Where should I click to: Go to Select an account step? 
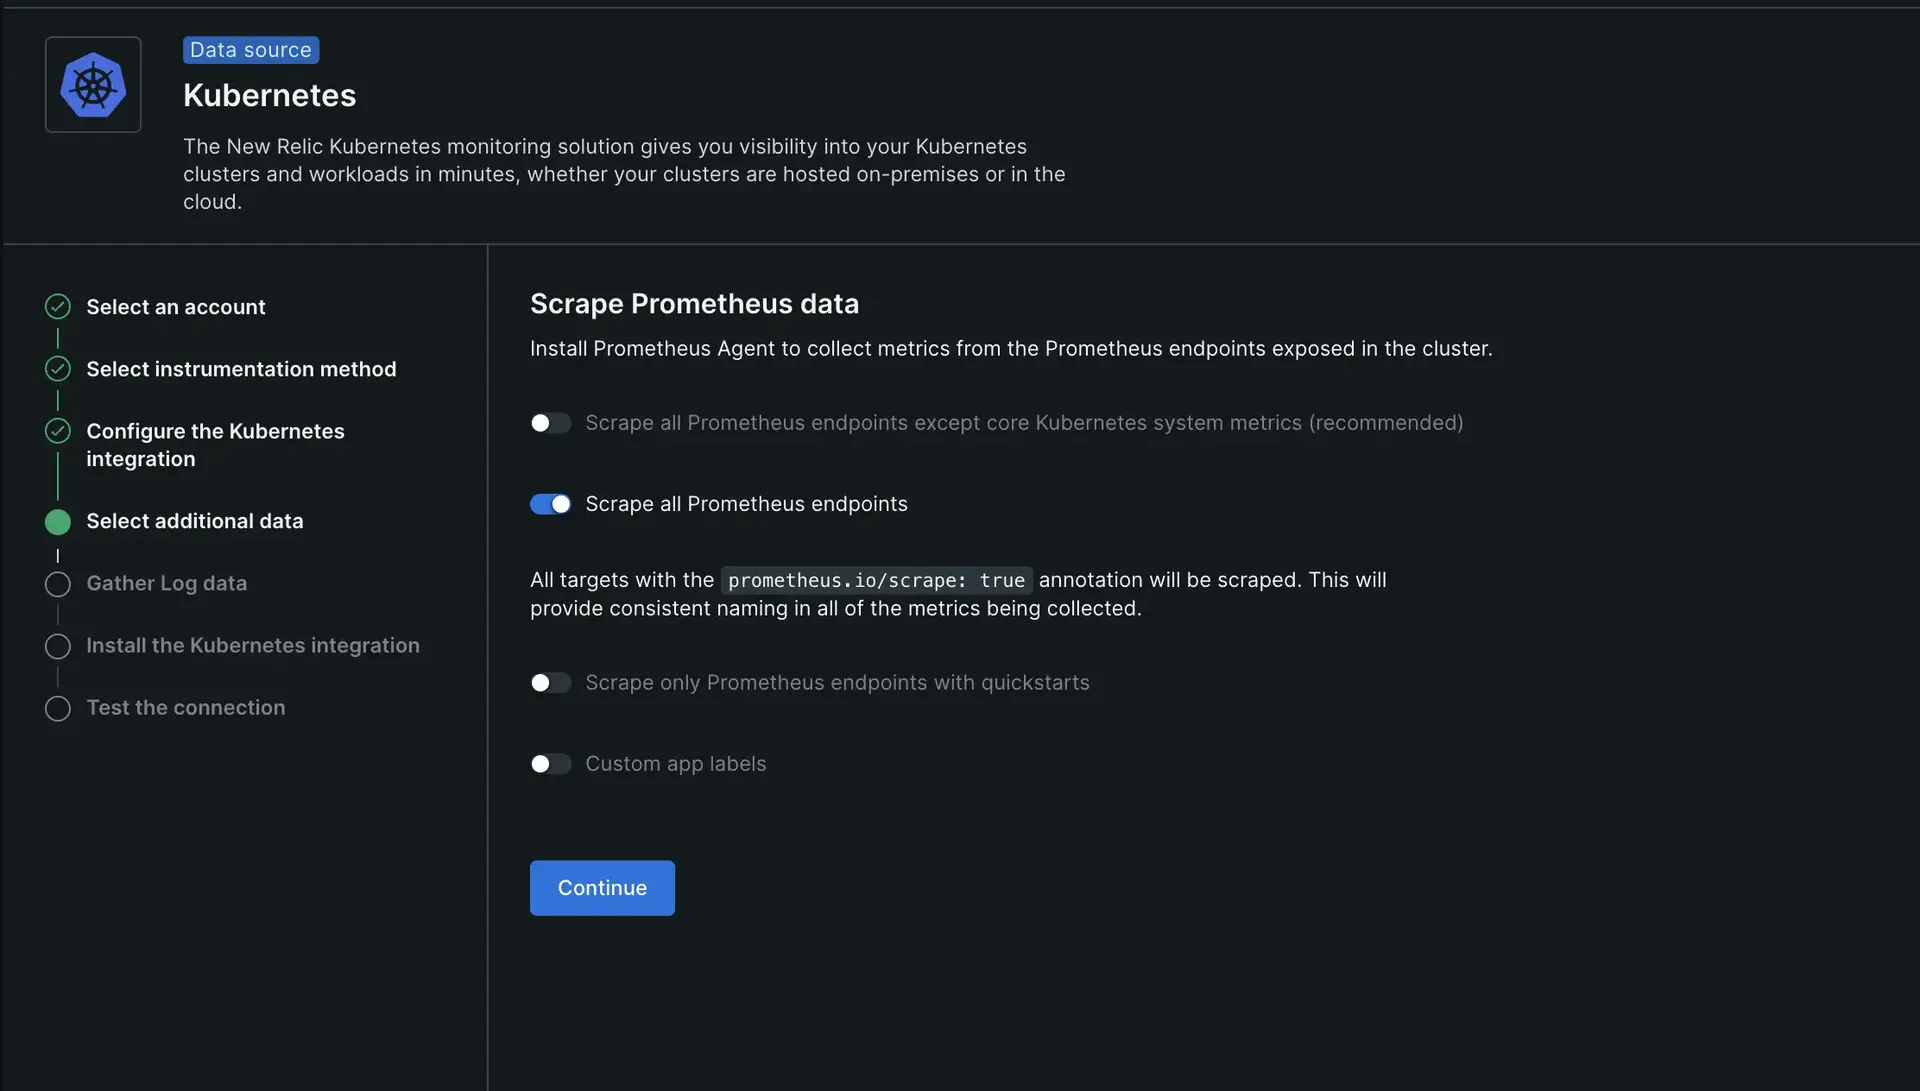(176, 307)
